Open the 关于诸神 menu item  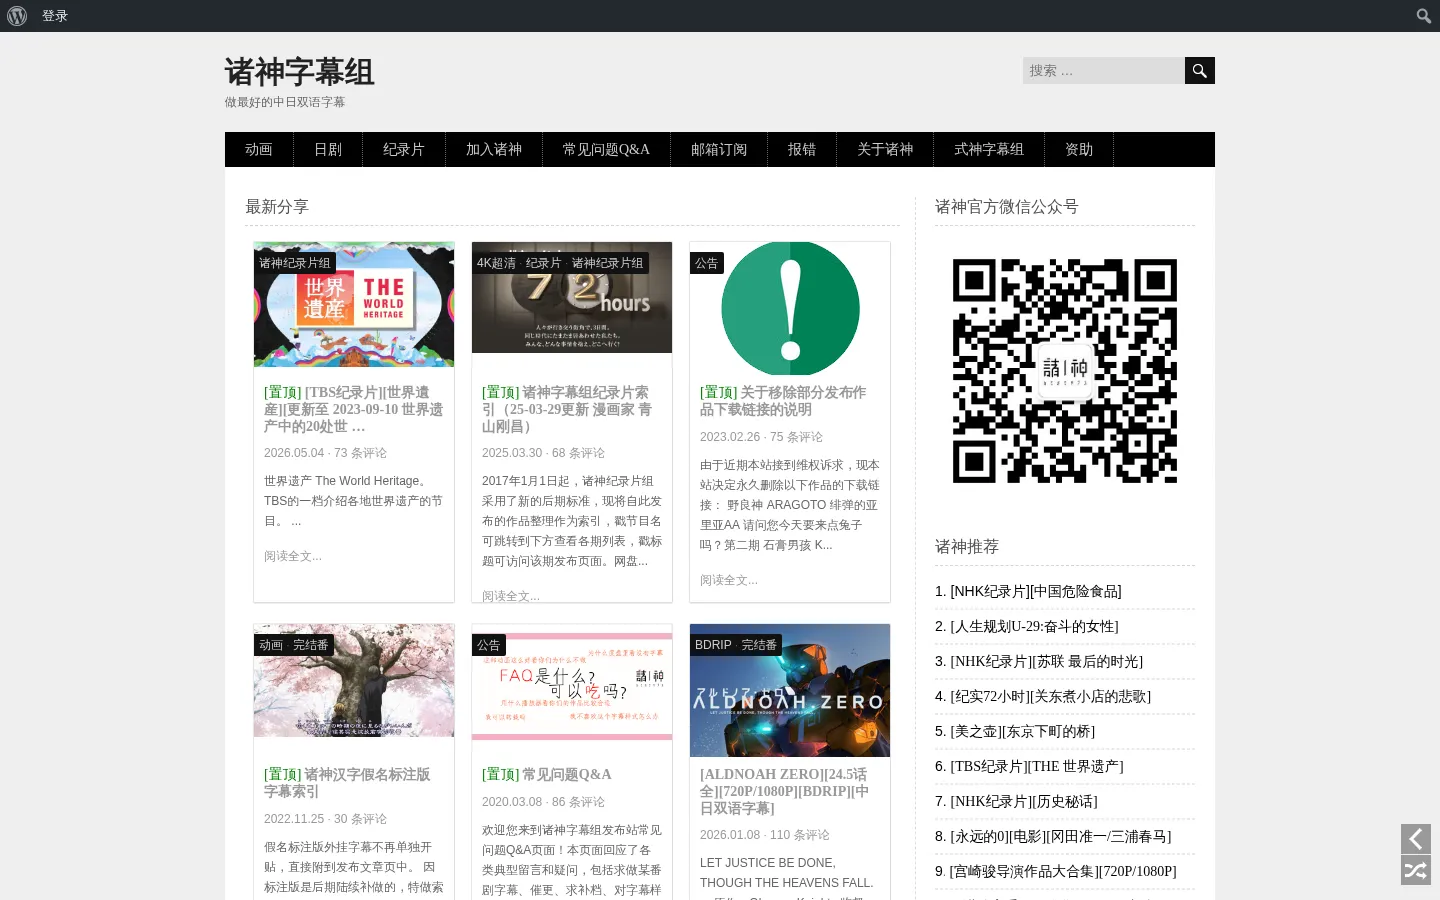coord(885,149)
